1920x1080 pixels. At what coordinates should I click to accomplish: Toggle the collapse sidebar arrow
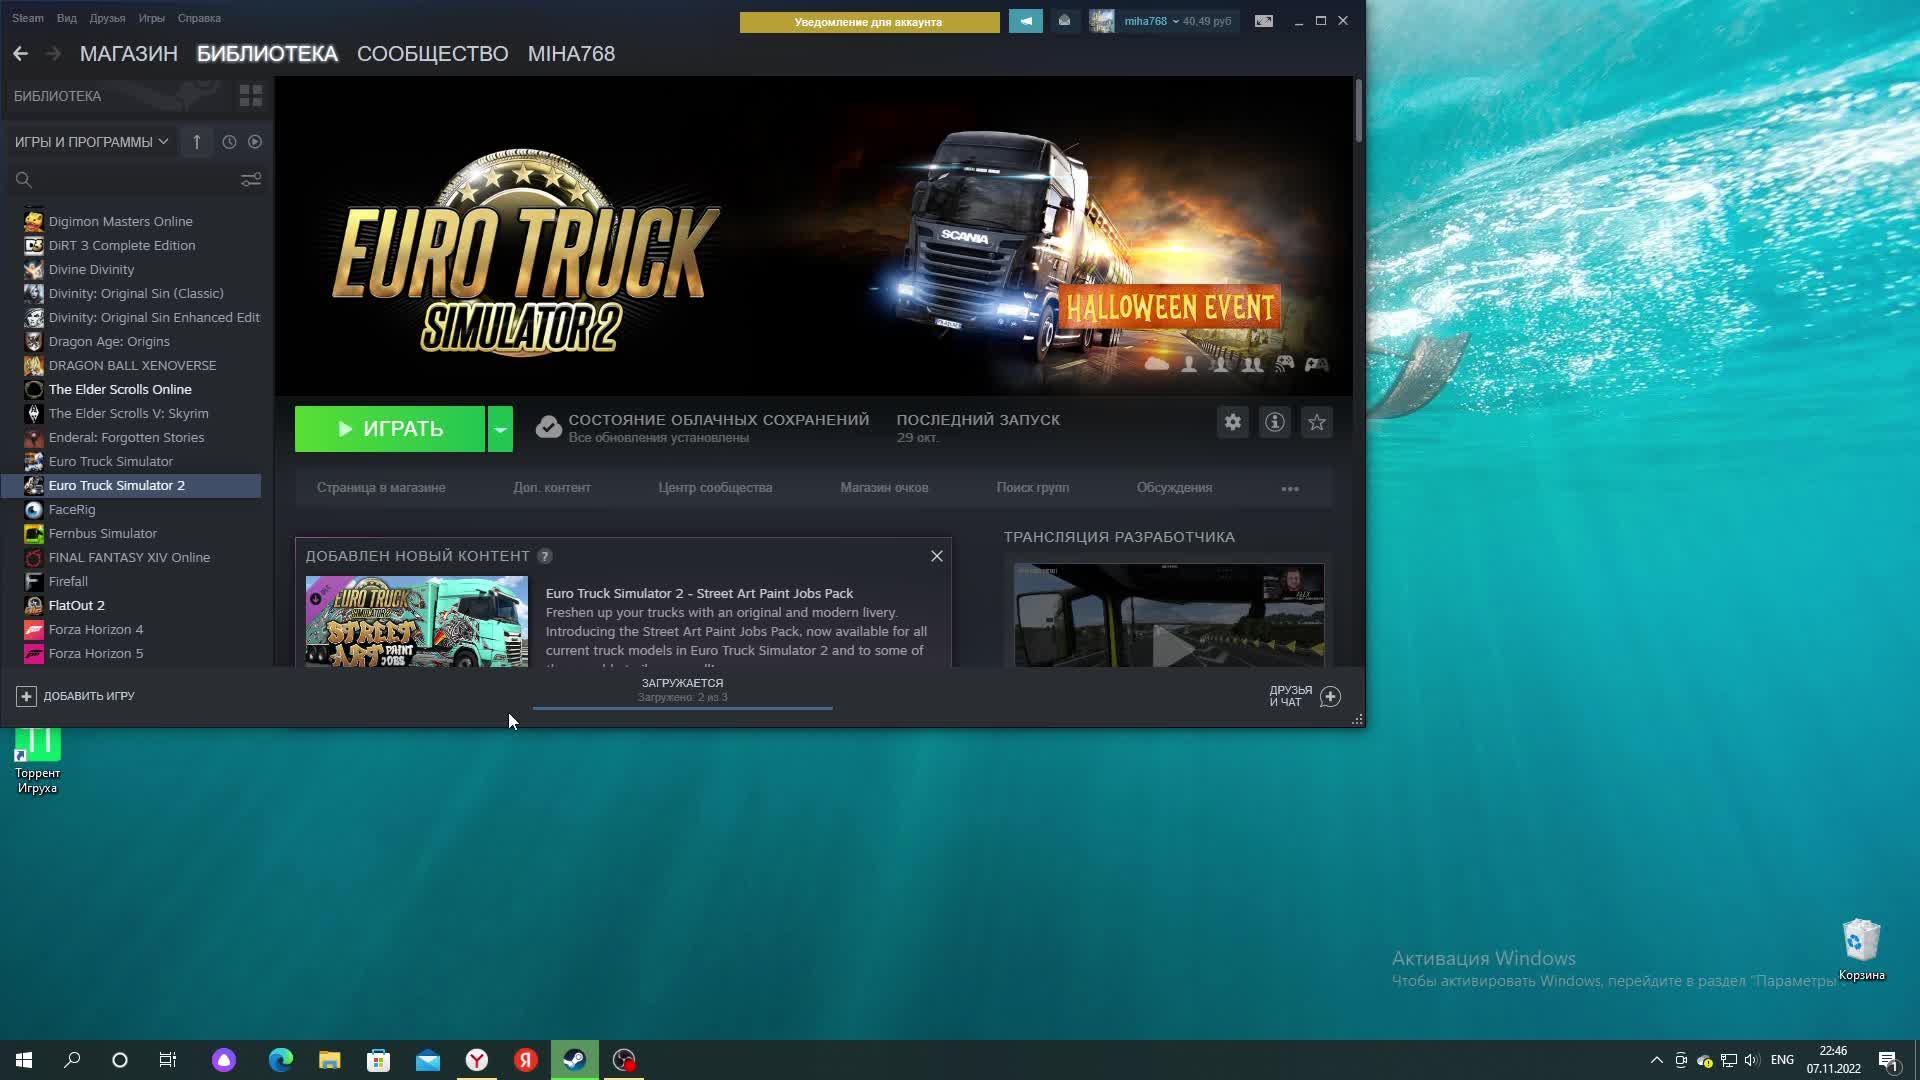coord(196,142)
